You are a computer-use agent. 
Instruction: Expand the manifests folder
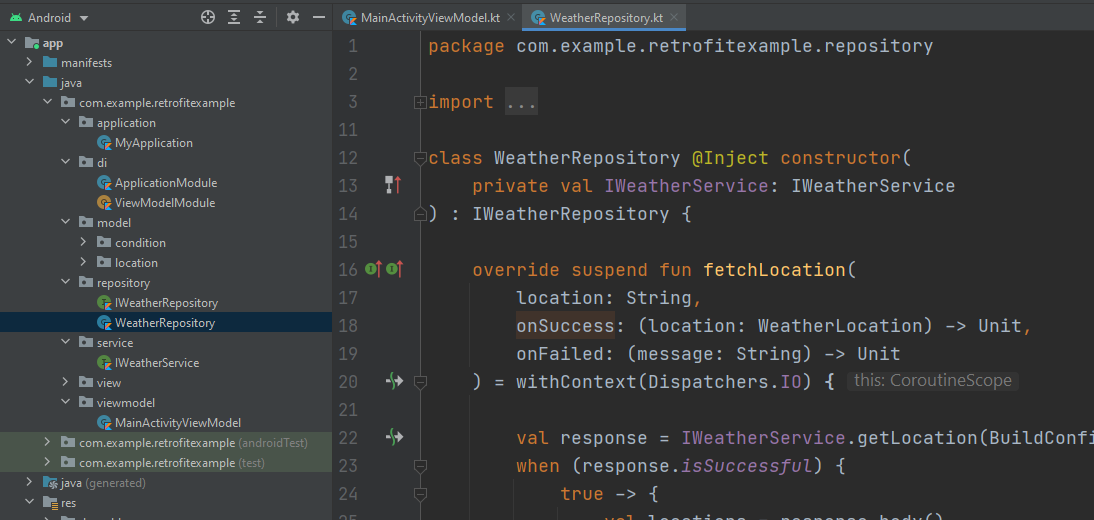pyautogui.click(x=29, y=62)
